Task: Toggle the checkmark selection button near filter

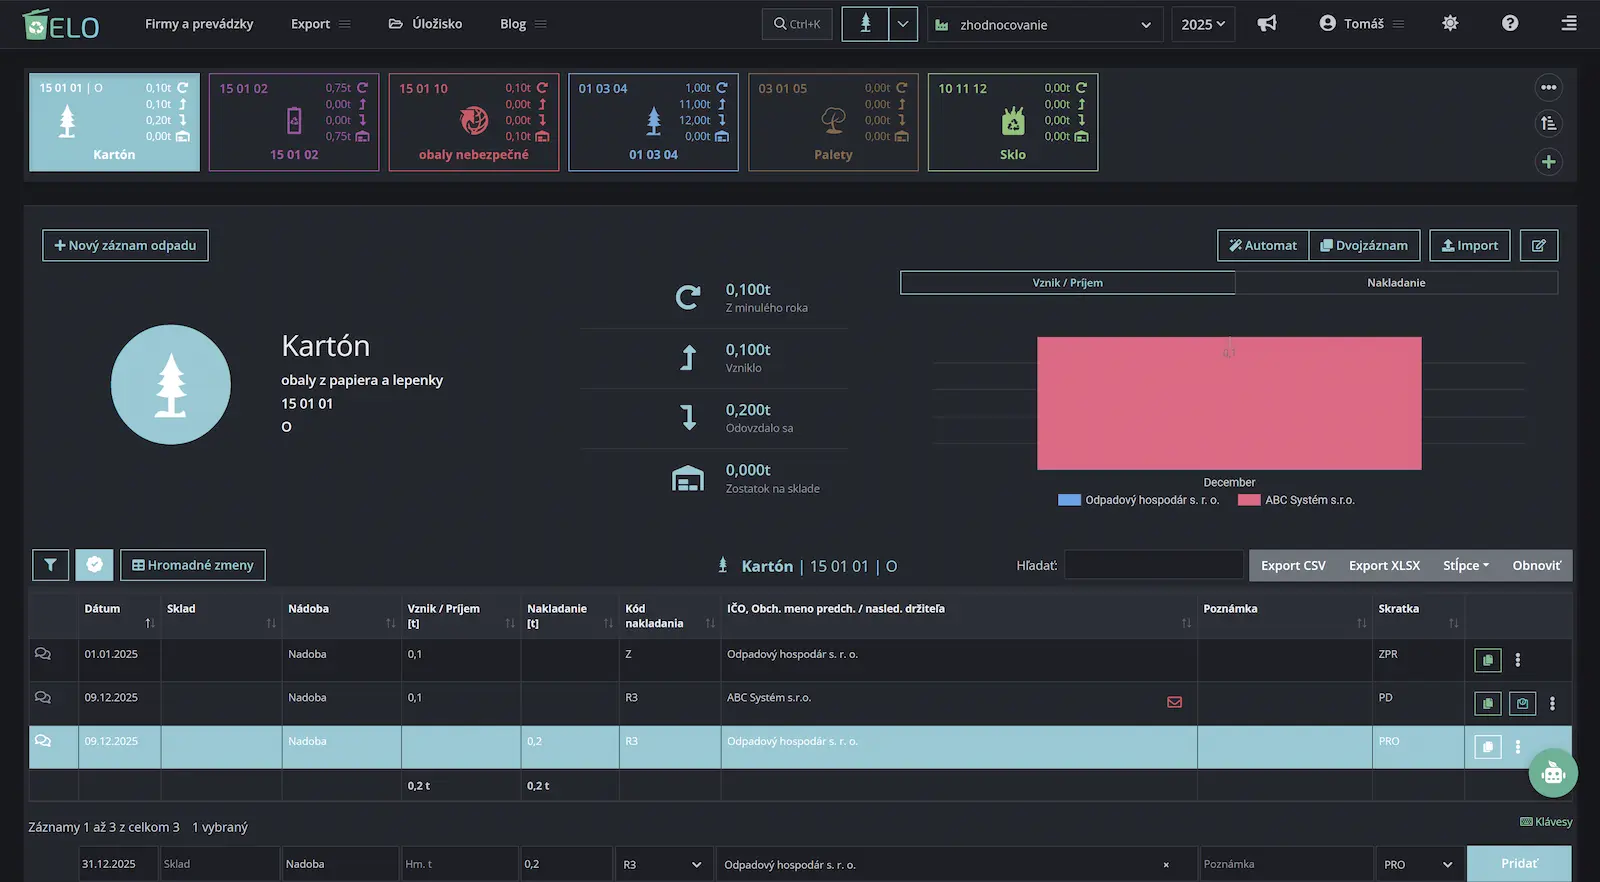Action: coord(94,565)
